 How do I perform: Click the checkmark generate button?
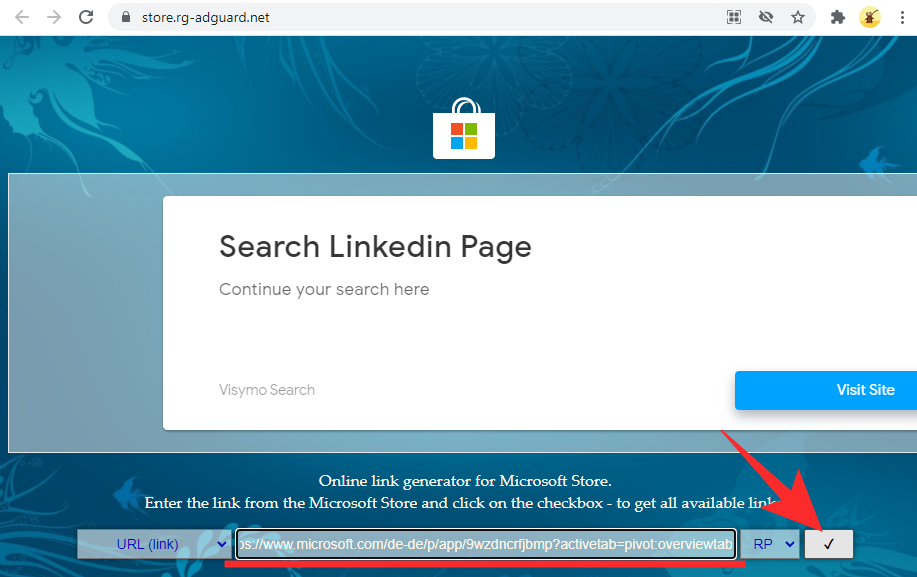click(x=829, y=544)
